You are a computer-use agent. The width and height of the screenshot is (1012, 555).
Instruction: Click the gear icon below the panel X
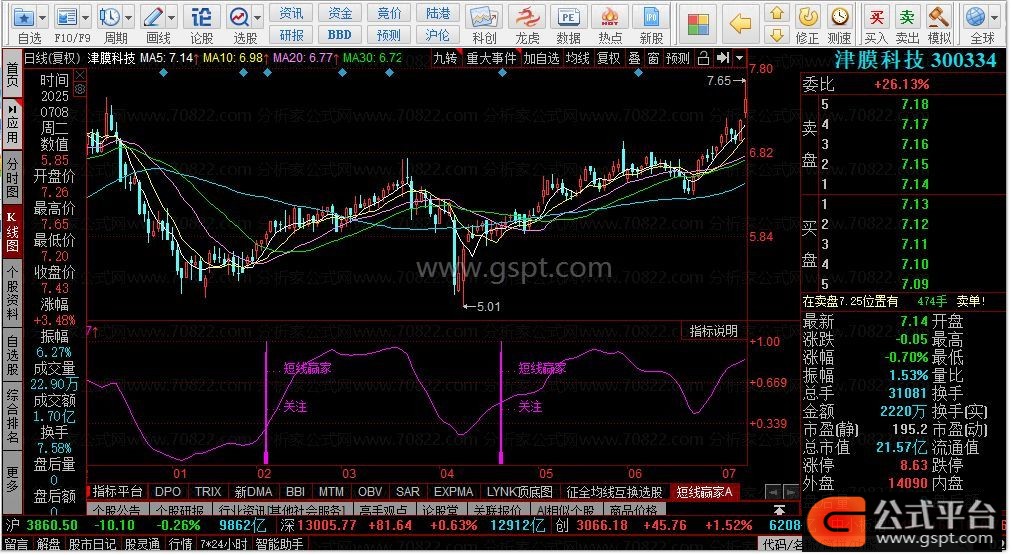(x=79, y=90)
